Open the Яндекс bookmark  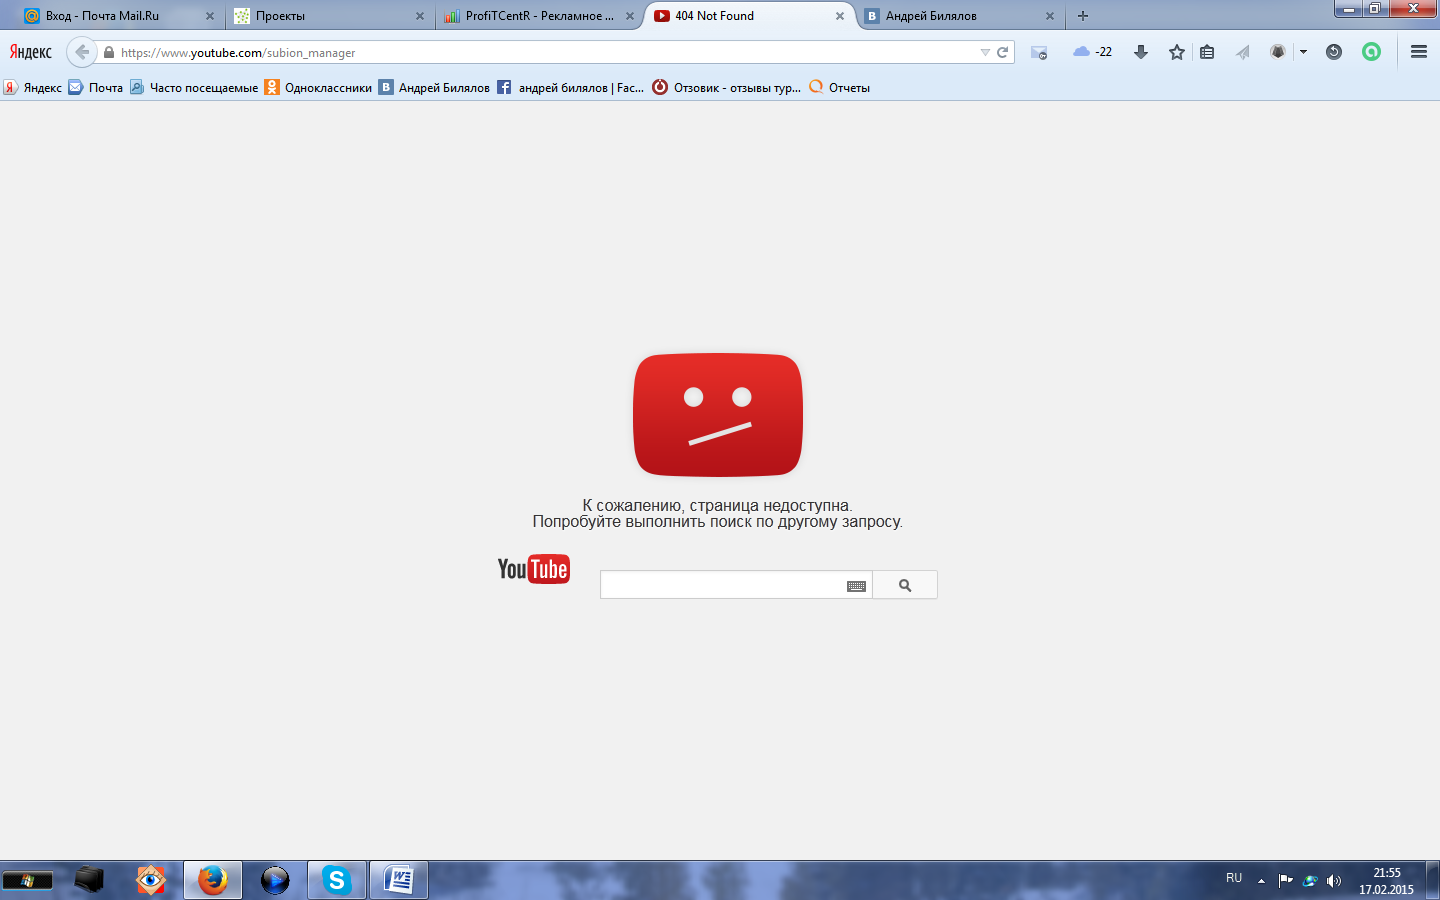[x=32, y=88]
